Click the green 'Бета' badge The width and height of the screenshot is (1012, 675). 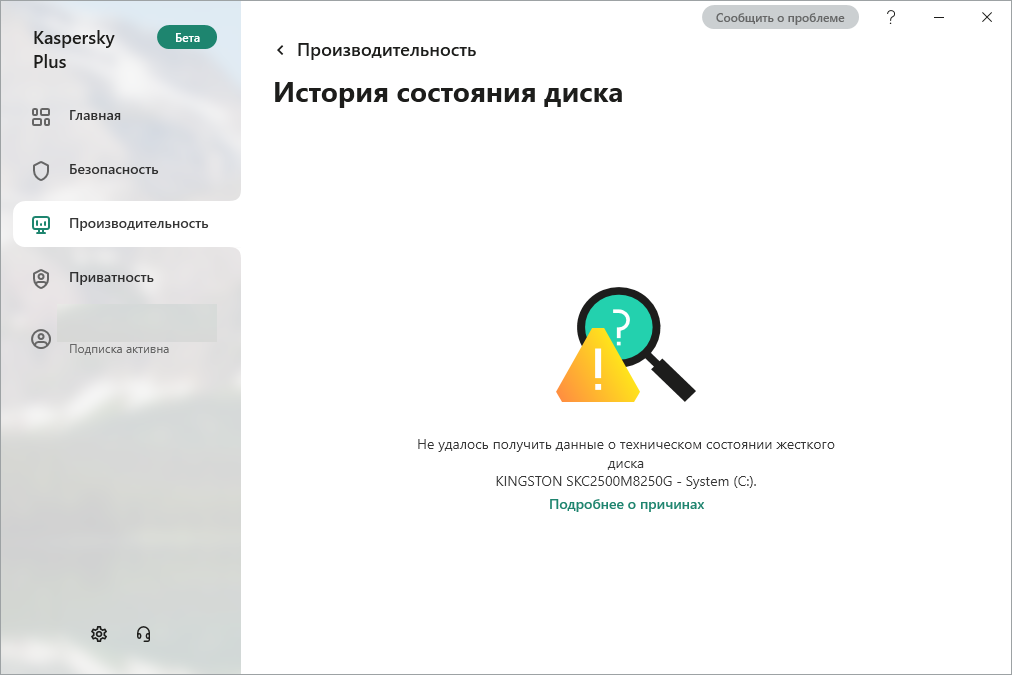(x=187, y=37)
